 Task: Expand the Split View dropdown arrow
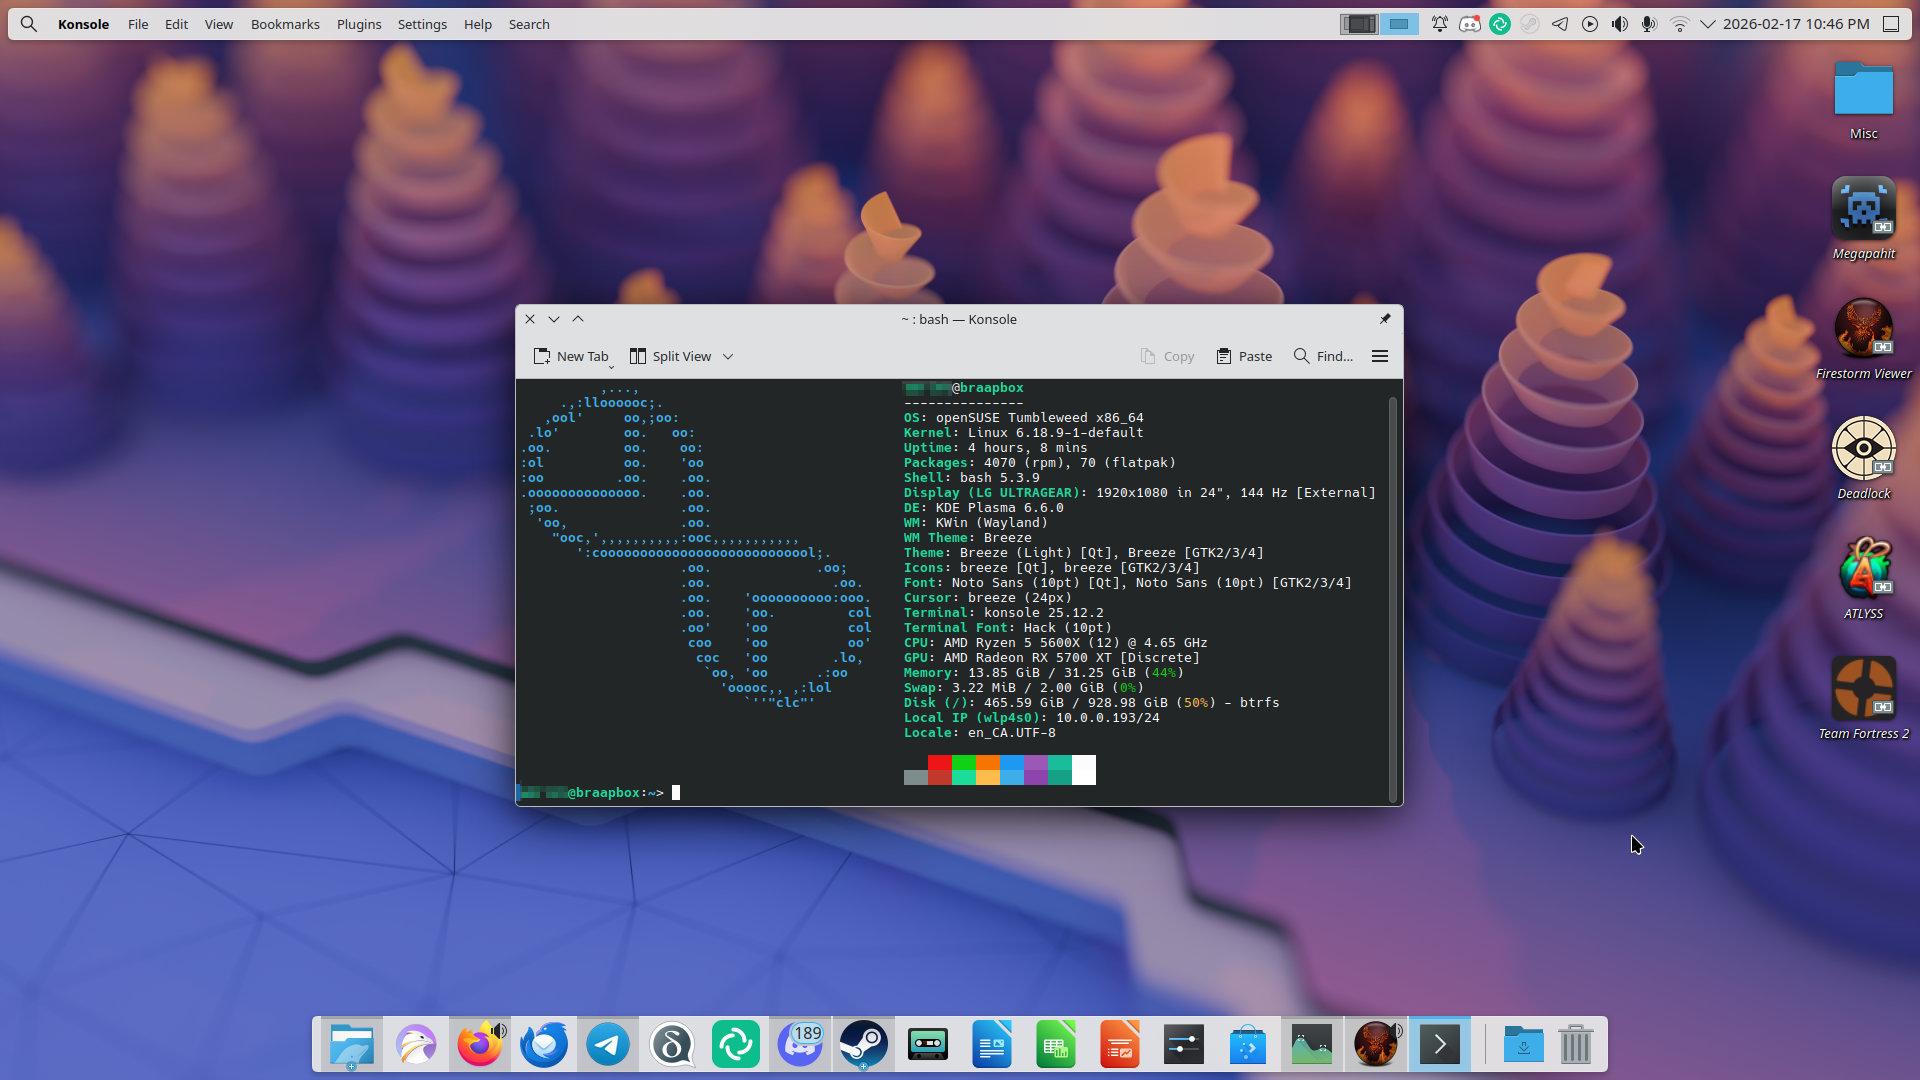coord(728,356)
